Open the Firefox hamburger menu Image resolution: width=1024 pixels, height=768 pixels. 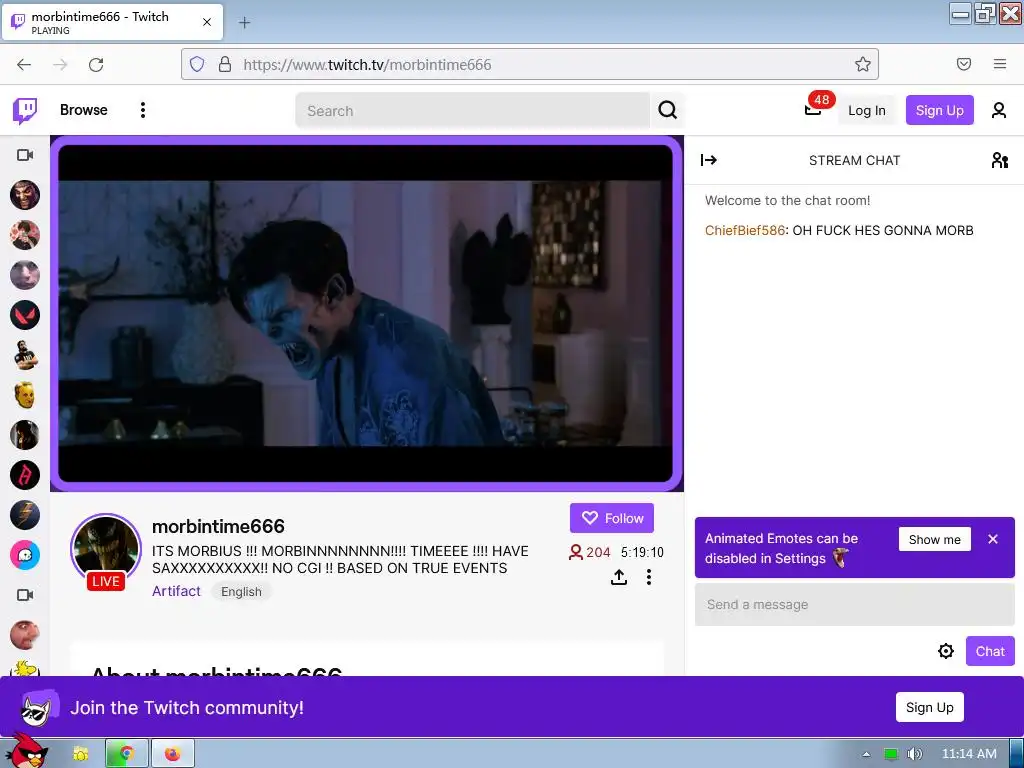pyautogui.click(x=1000, y=64)
